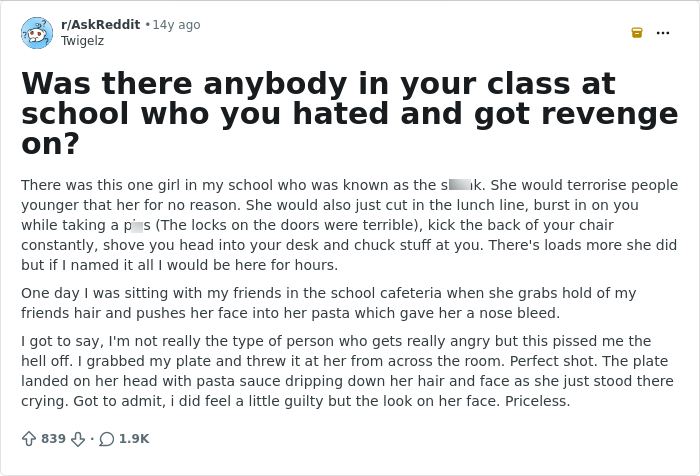Viewport: 700px width, 476px height.
Task: Open the three-dot more options menu
Action: (663, 33)
